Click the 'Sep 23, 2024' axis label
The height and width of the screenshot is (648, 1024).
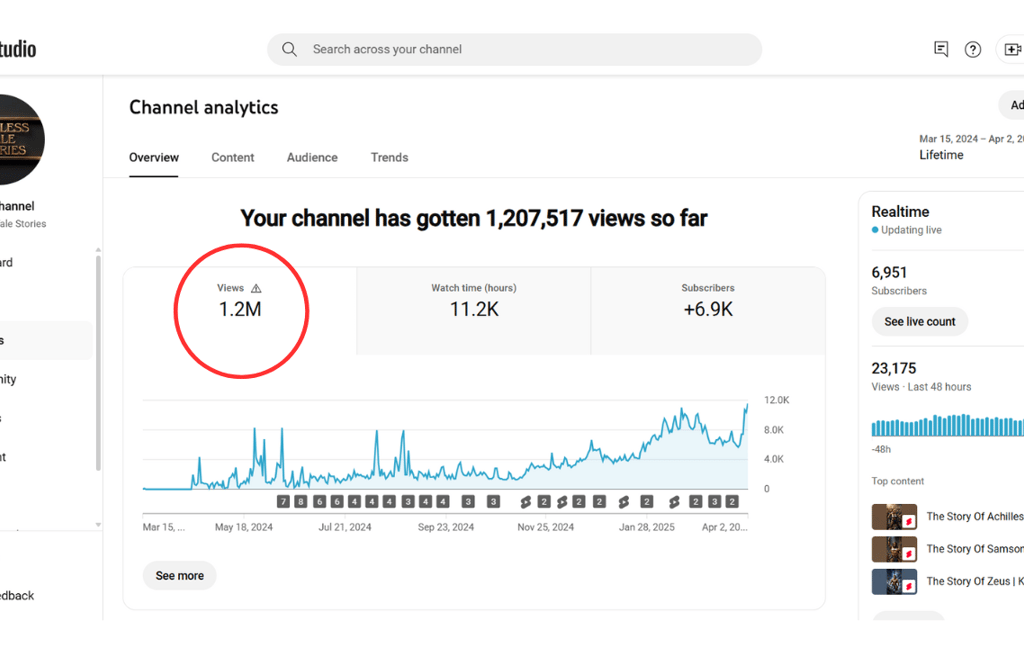(x=446, y=527)
